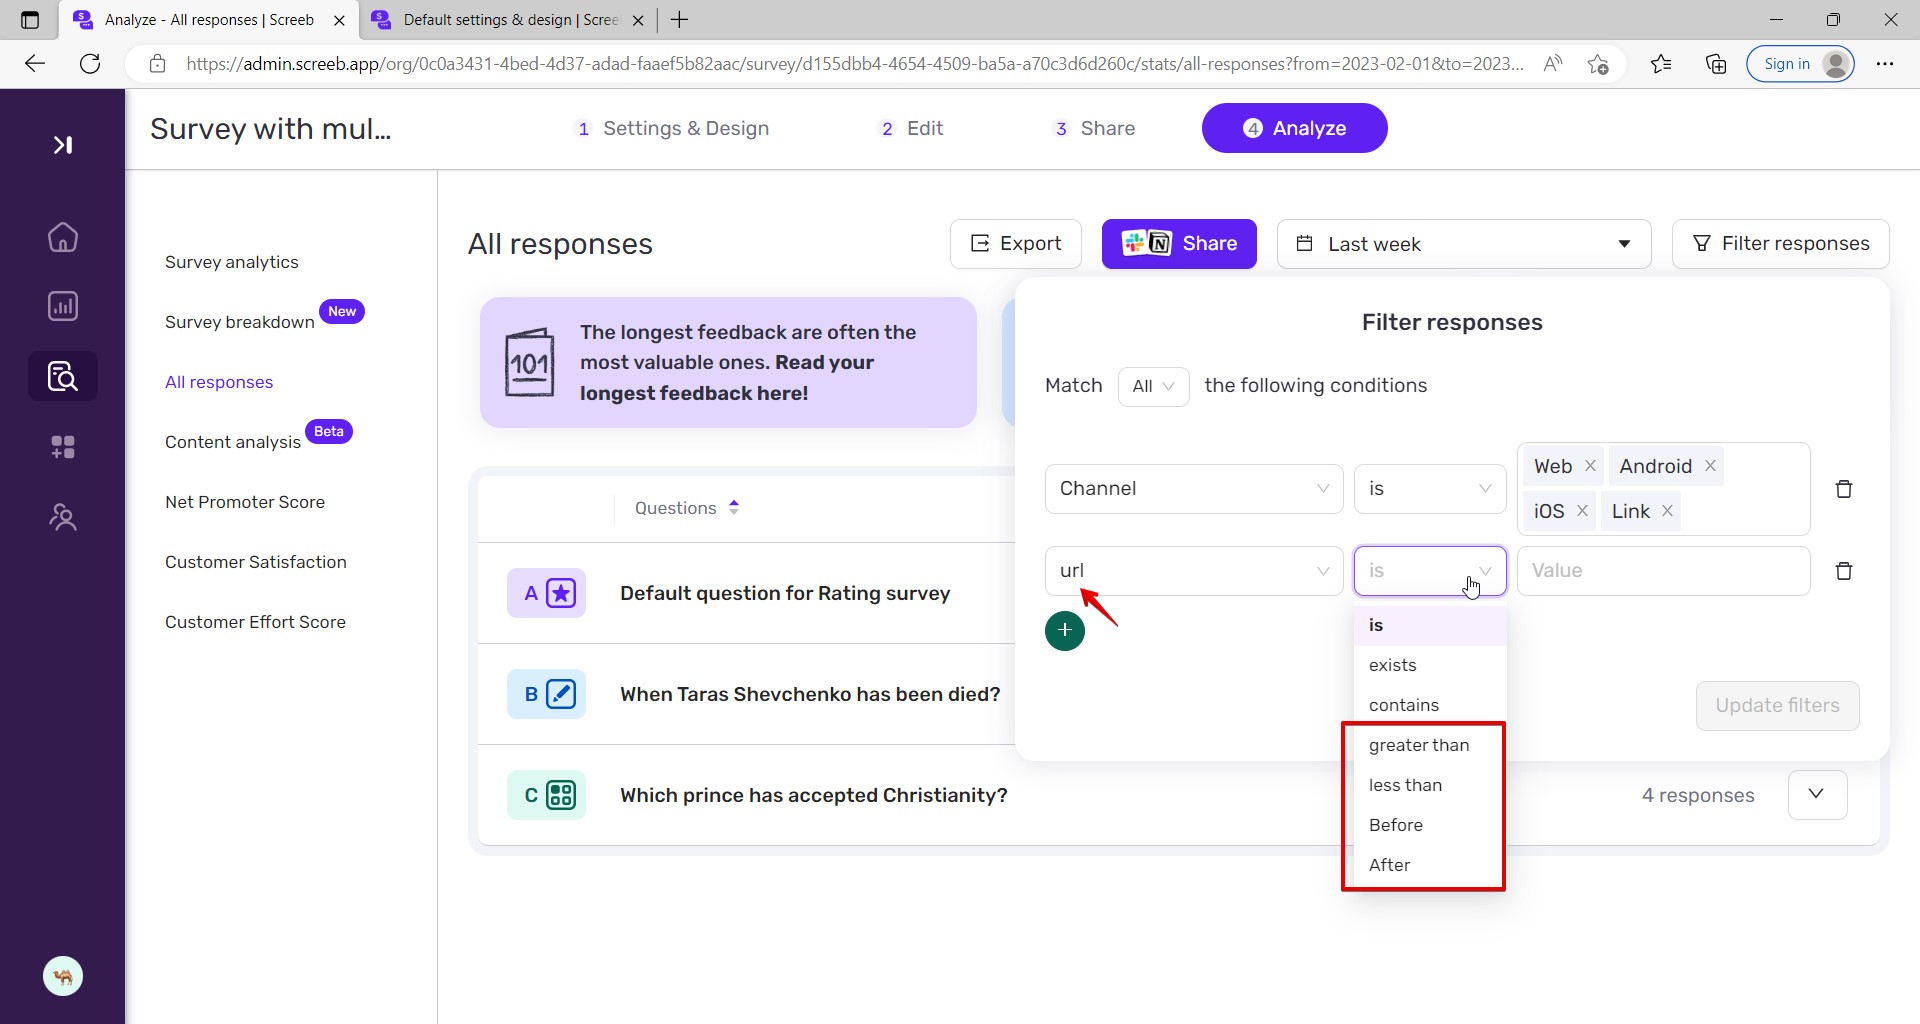Screen dimensions: 1920x1024
Task: Open the Channel field dropdown
Action: tap(1194, 489)
